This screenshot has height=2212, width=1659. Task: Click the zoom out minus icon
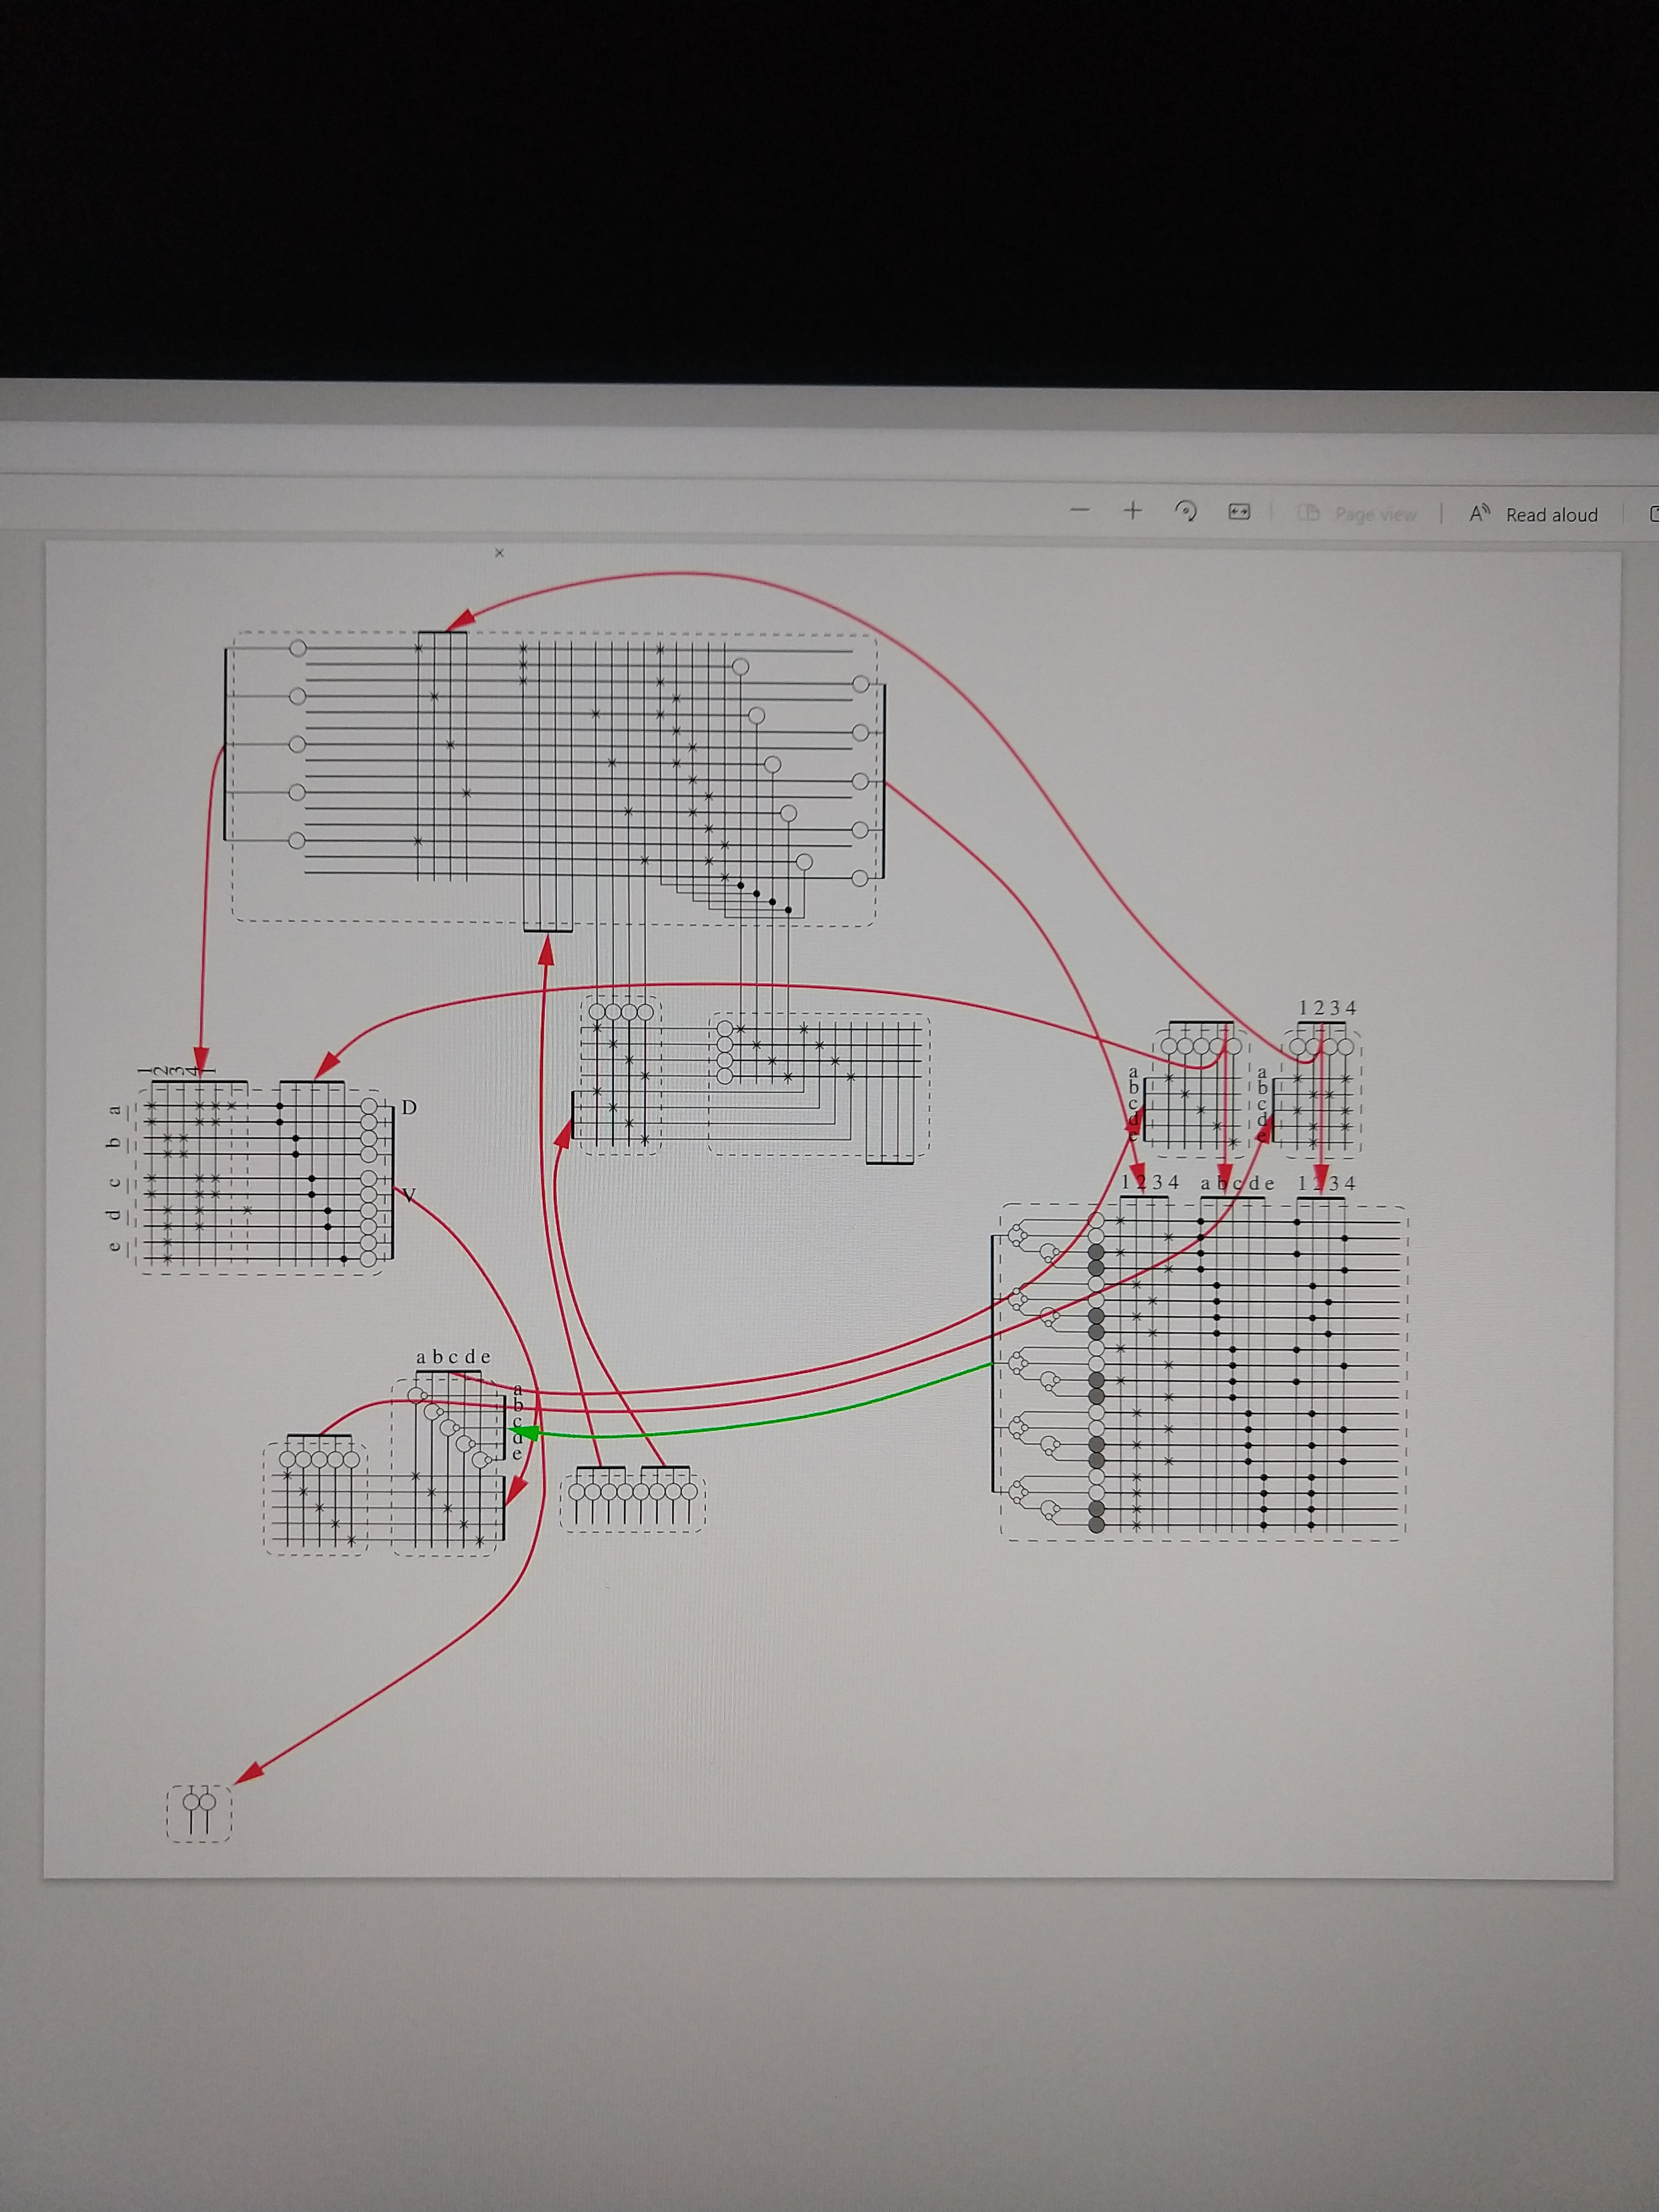[x=1079, y=510]
